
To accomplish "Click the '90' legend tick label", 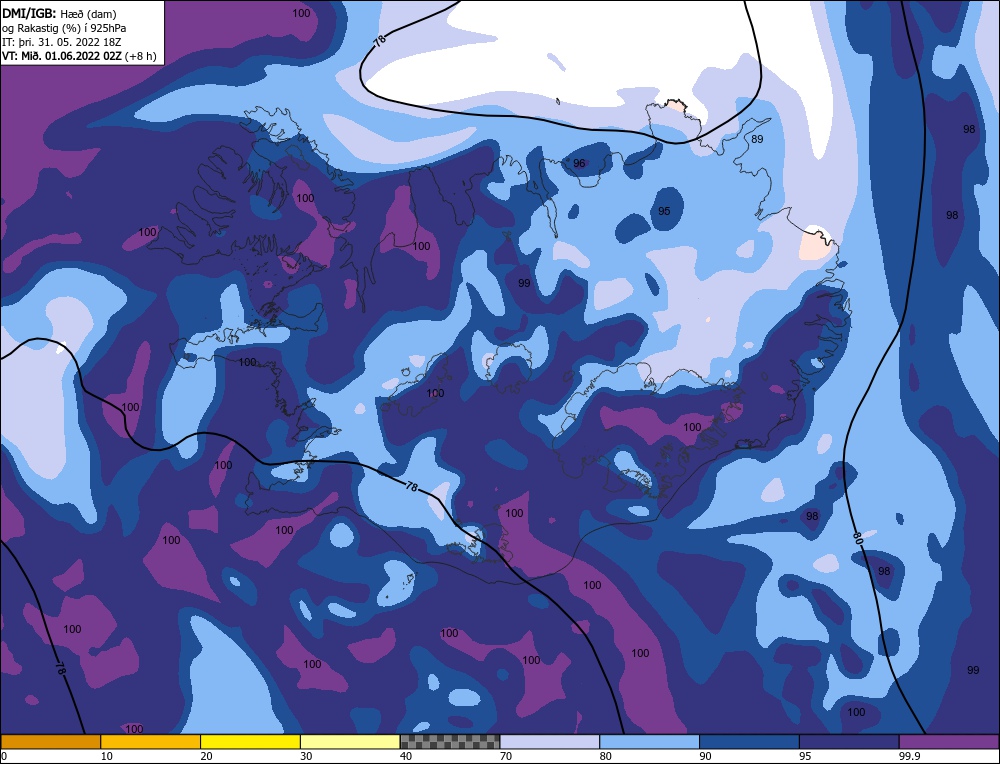I will (705, 756).
